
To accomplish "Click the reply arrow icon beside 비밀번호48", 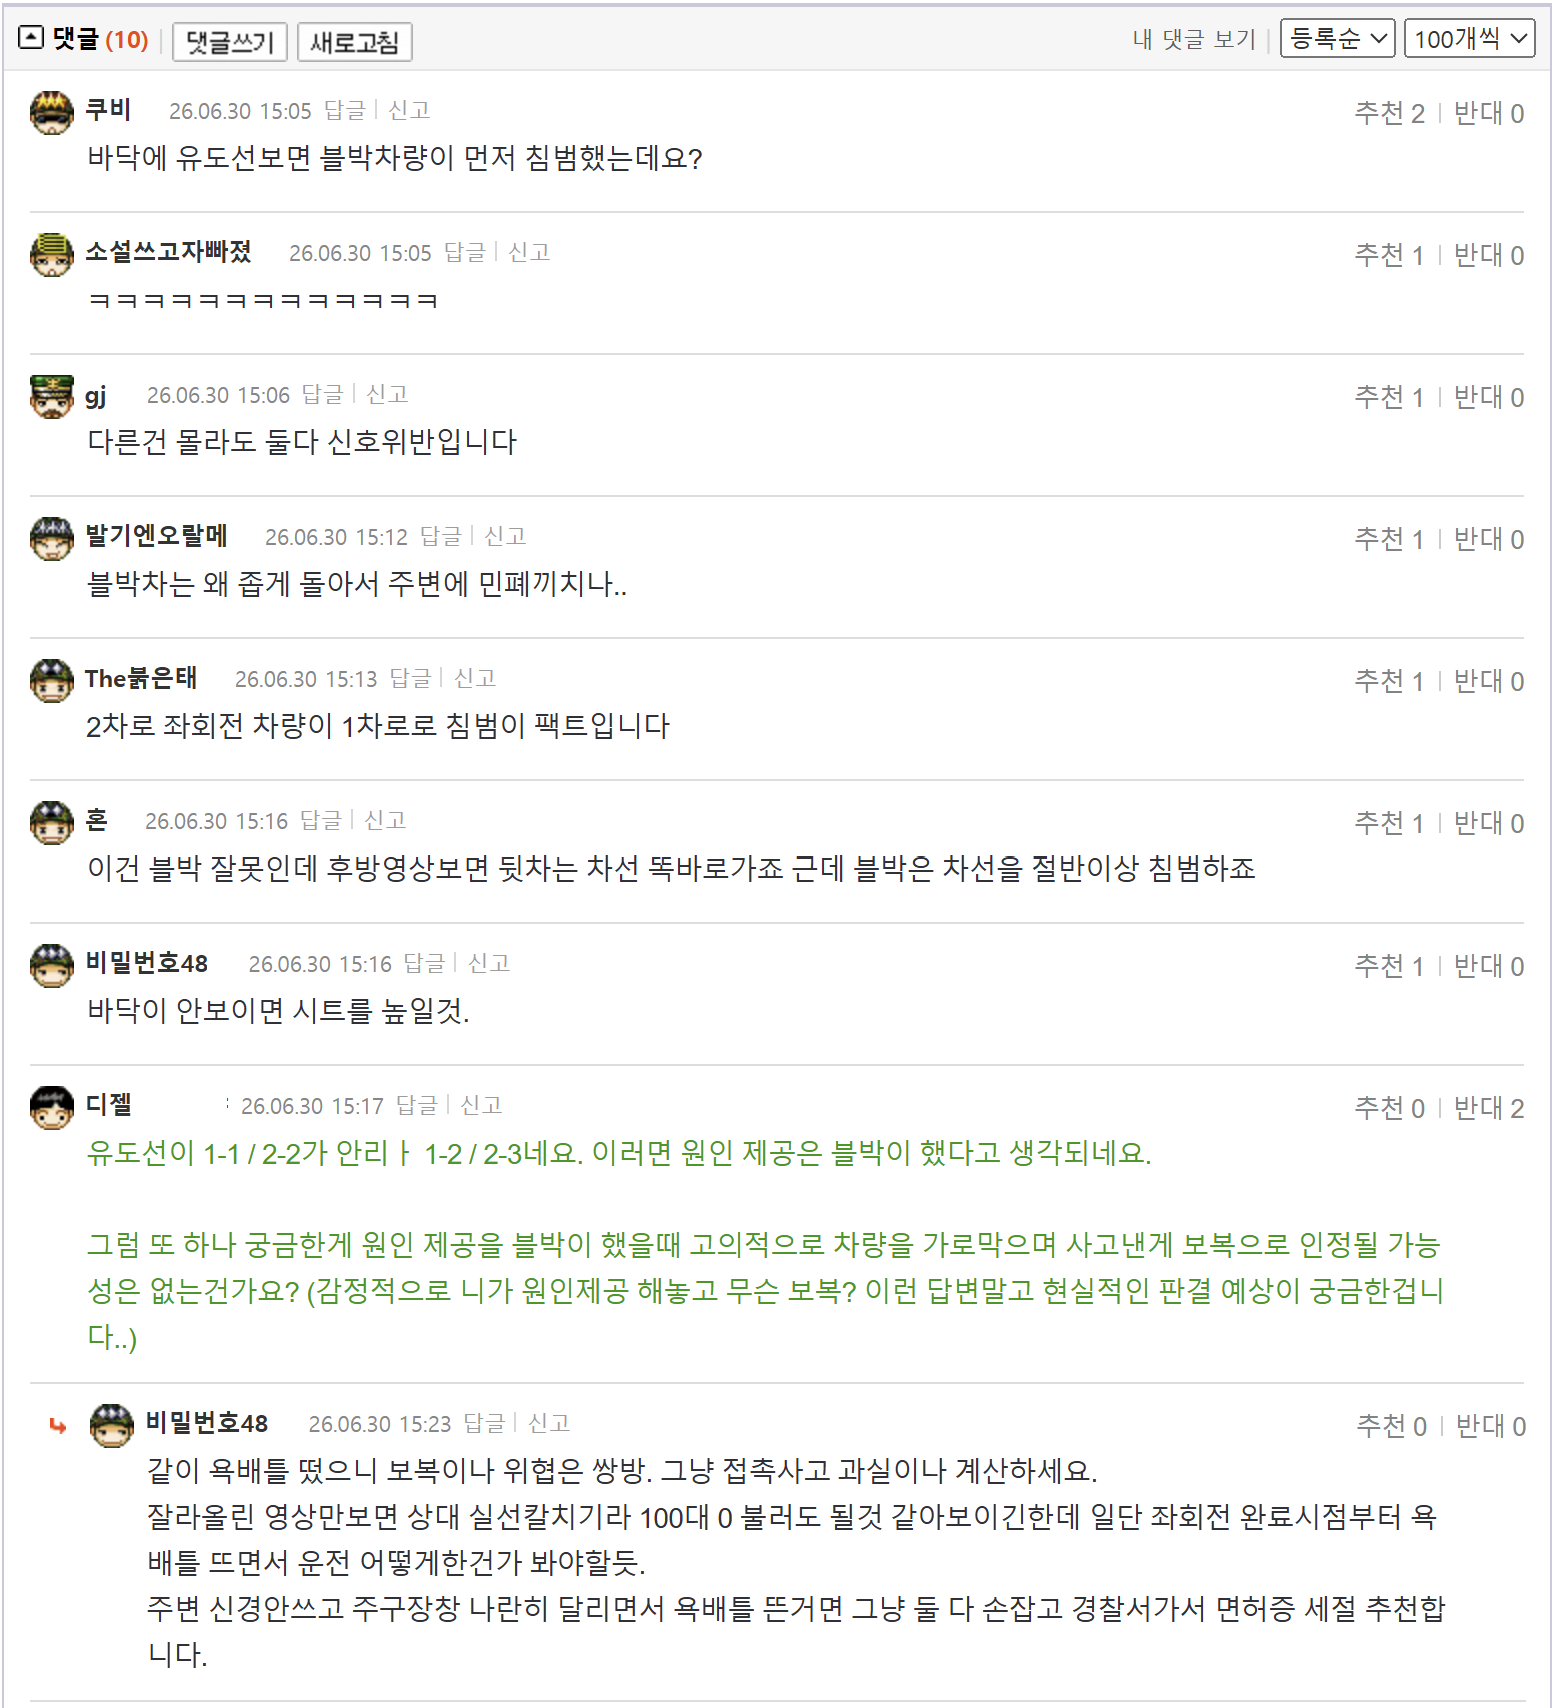I will pyautogui.click(x=58, y=1425).
